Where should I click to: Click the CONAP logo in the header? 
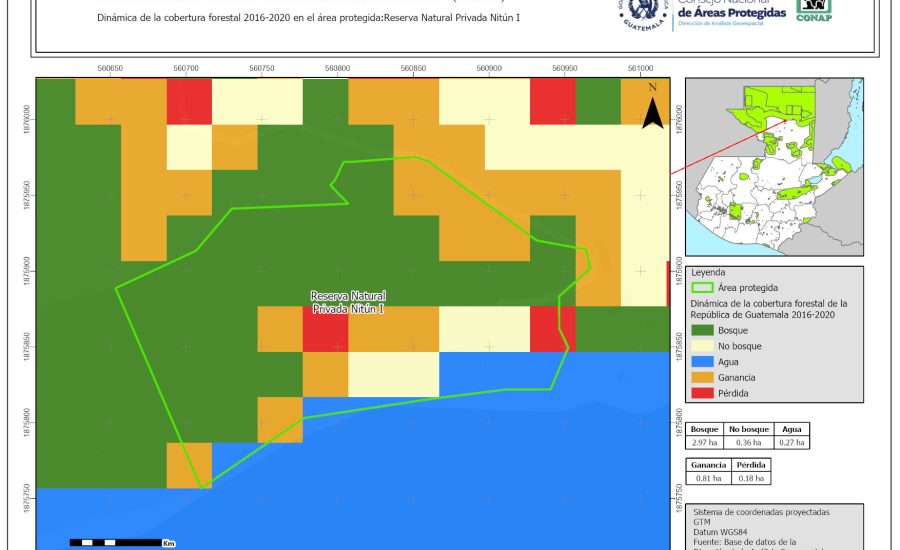(x=814, y=10)
